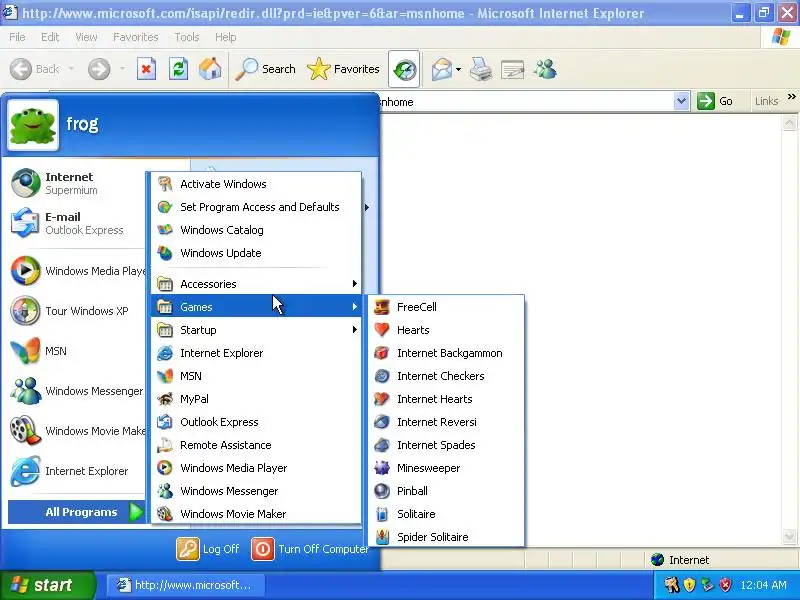Image resolution: width=800 pixels, height=600 pixels.
Task: Open Windows Messenger from All Programs
Action: tap(256, 490)
